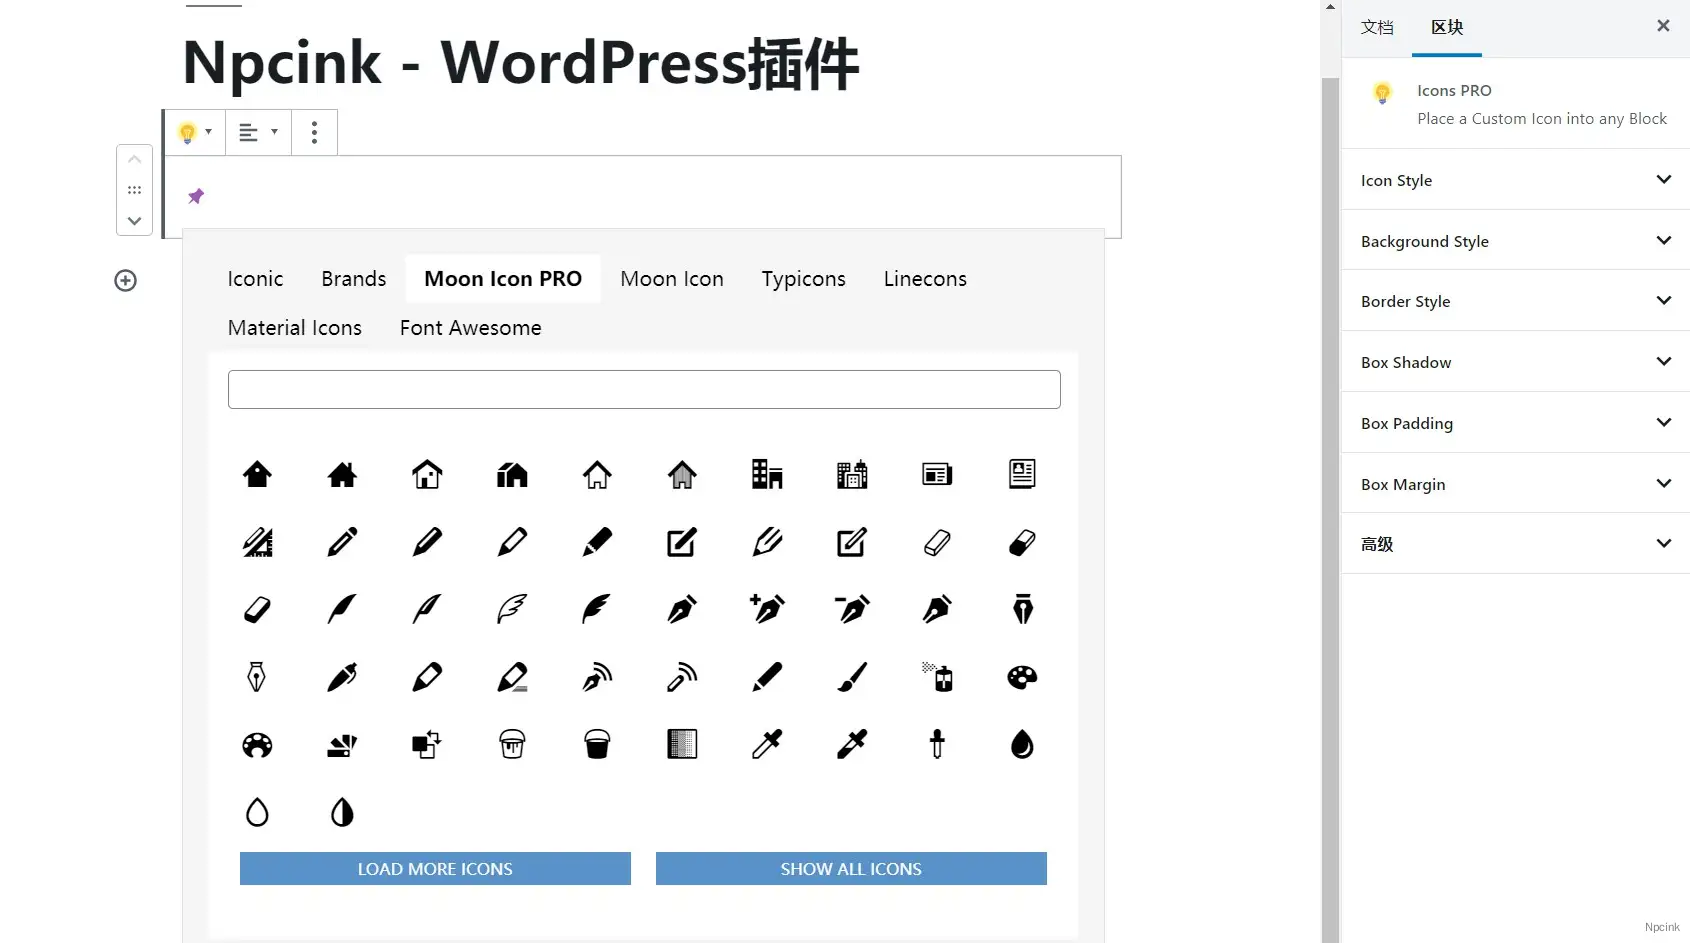1690x943 pixels.
Task: Choose the paint brush icon
Action: pos(852,677)
